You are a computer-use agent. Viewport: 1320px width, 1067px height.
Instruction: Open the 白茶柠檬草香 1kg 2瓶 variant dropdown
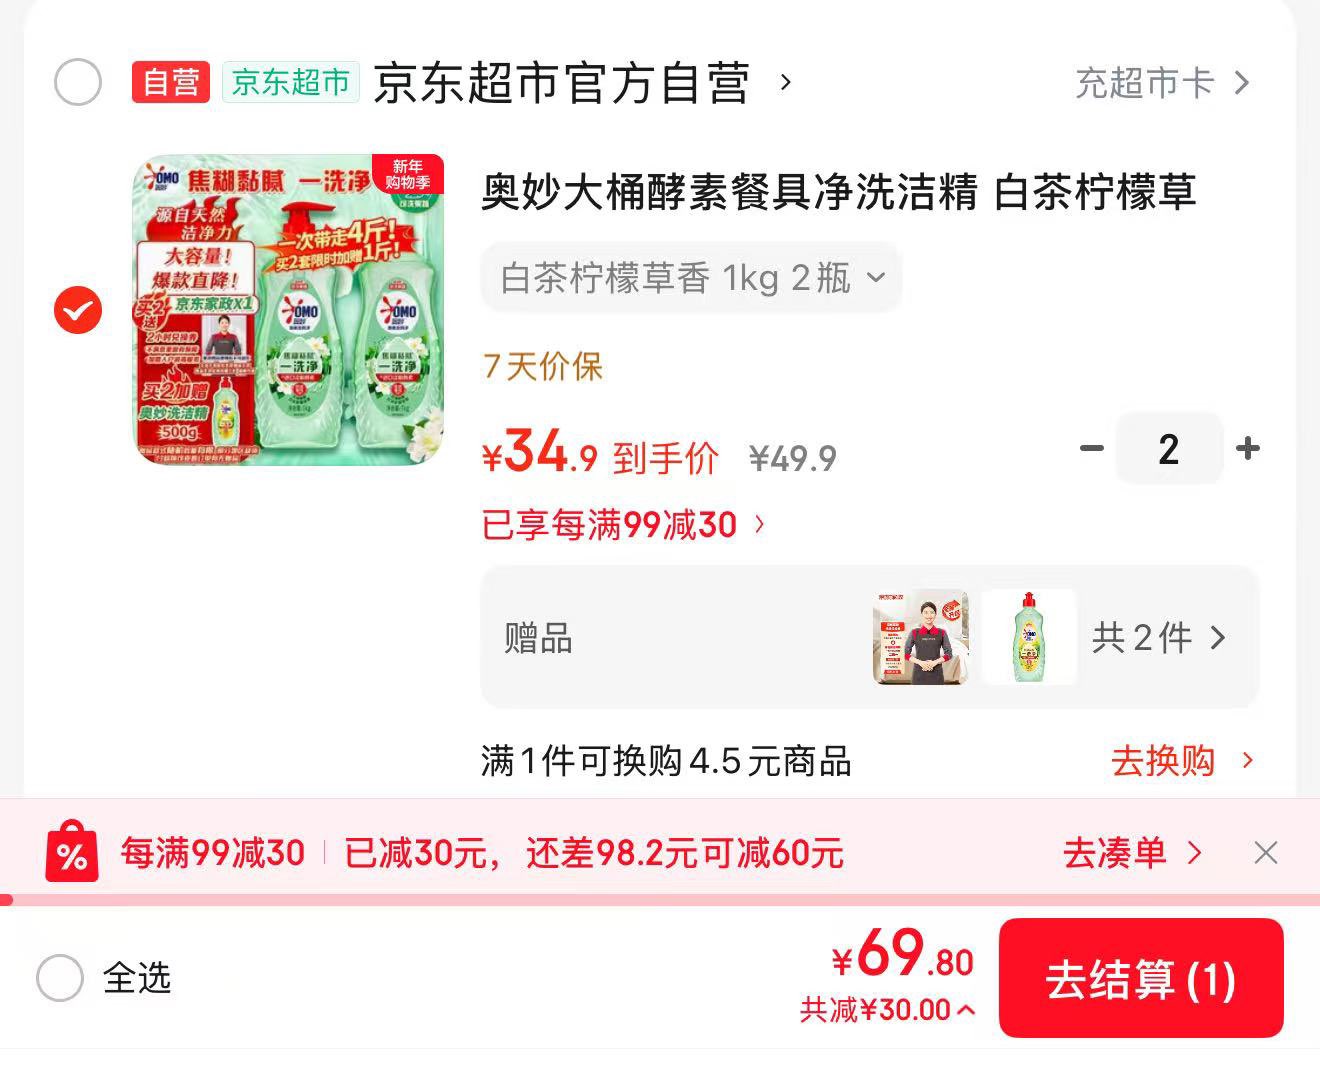[x=692, y=277]
